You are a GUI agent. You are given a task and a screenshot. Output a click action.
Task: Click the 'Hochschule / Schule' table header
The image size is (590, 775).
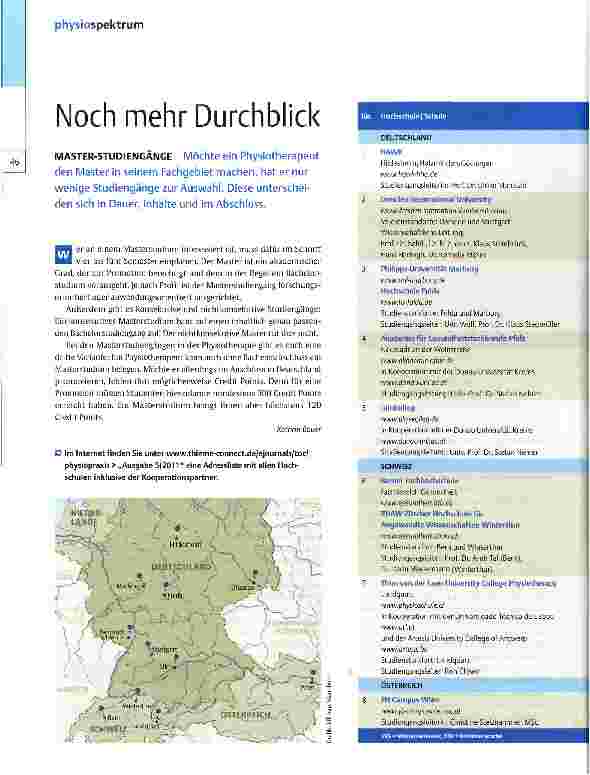click(x=414, y=116)
